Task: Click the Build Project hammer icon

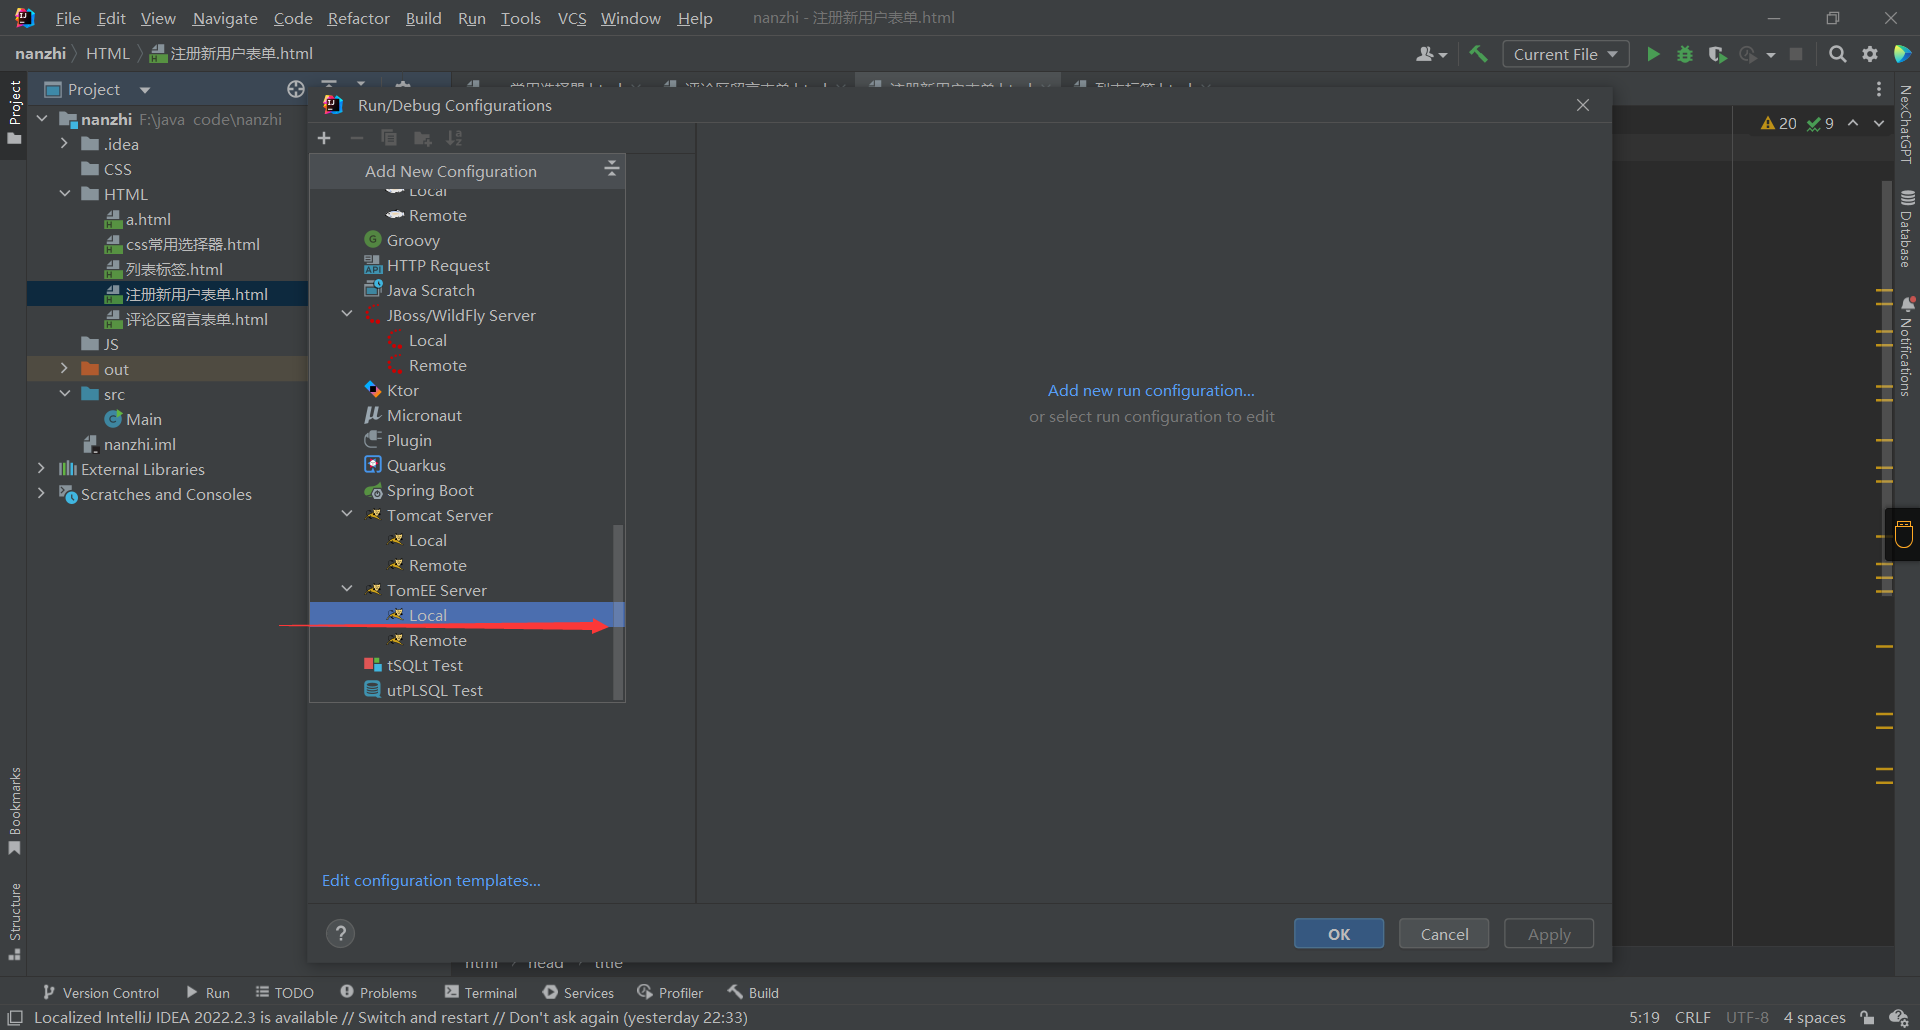Action: click(x=1478, y=54)
